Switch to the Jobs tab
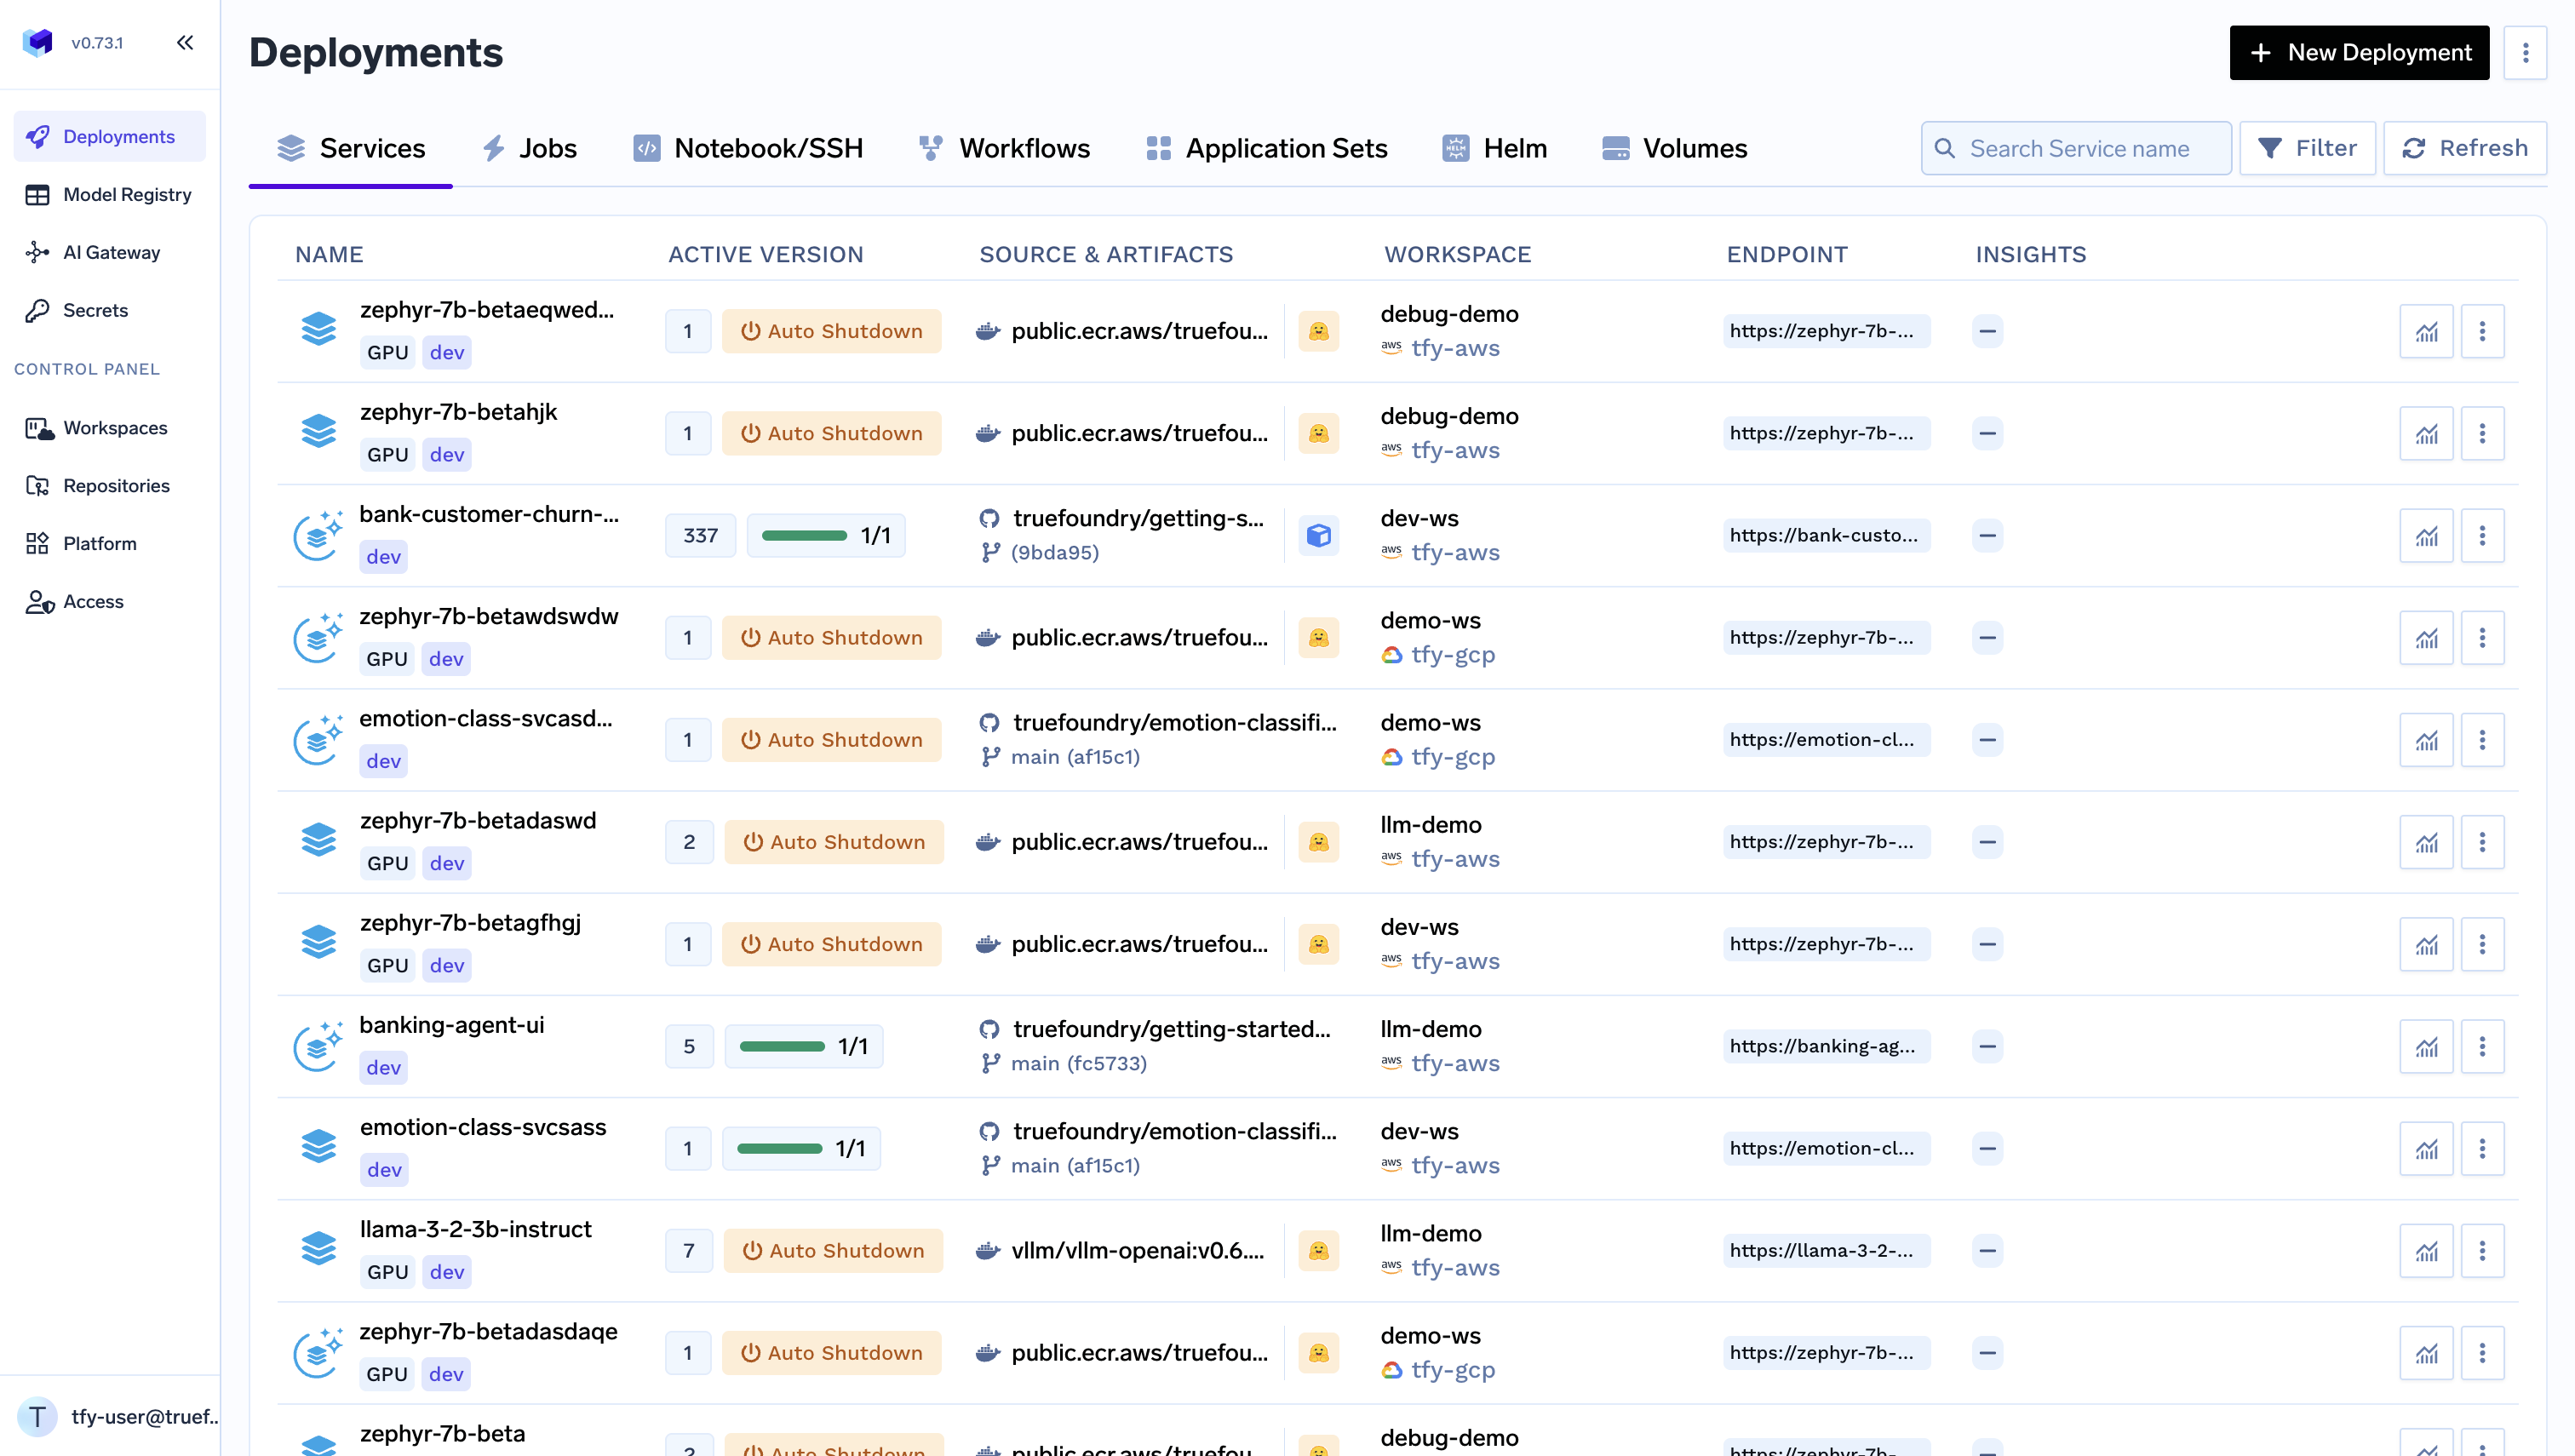Image resolution: width=2575 pixels, height=1456 pixels. pyautogui.click(x=529, y=148)
